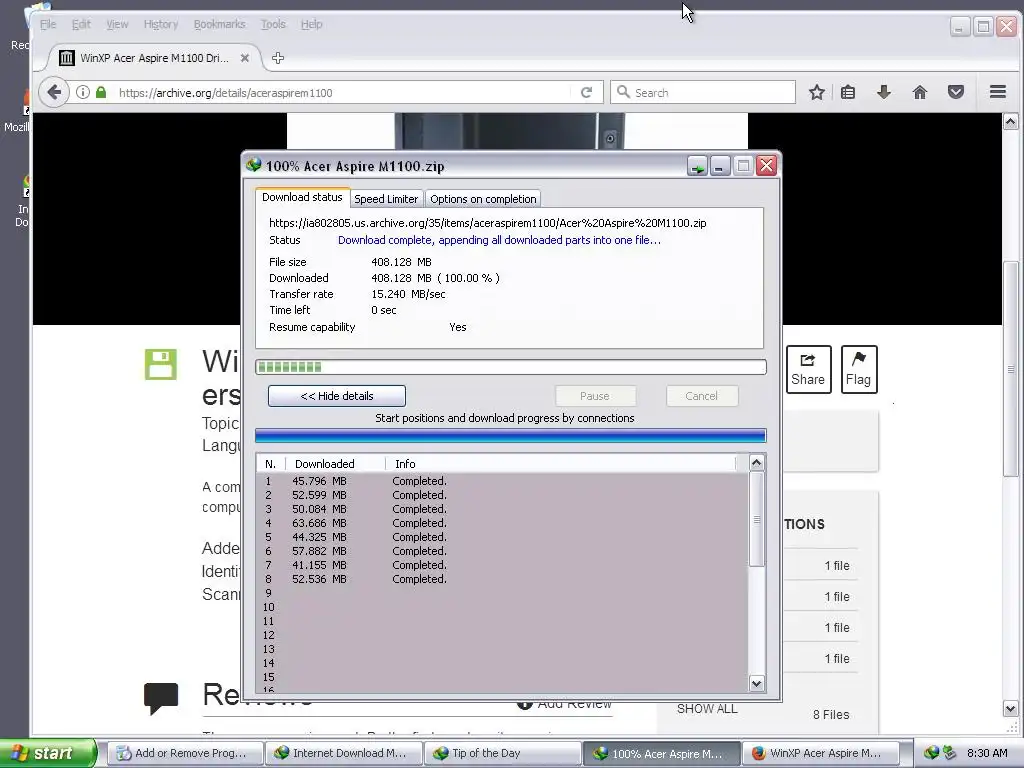
Task: Open the Bookmarks menu
Action: (x=219, y=24)
